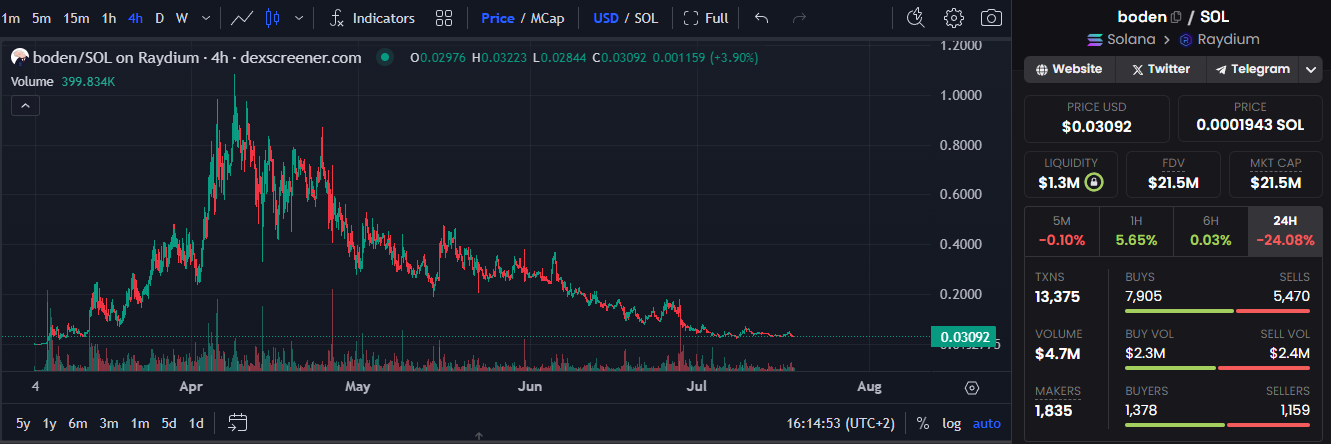
Task: Select the 5m timeframe
Action: coord(41,18)
